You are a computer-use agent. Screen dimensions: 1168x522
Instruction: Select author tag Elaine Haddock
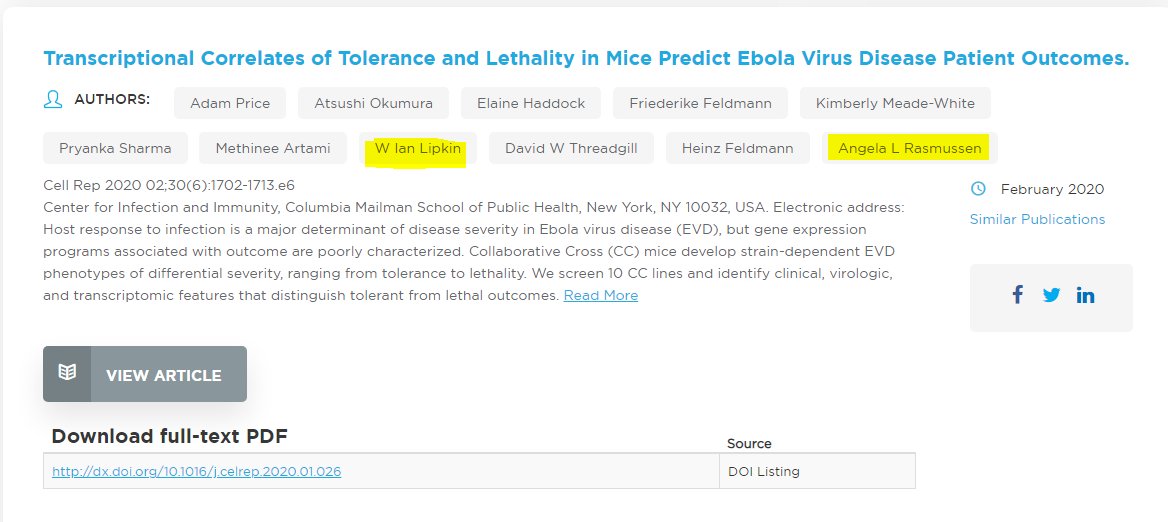tap(530, 103)
